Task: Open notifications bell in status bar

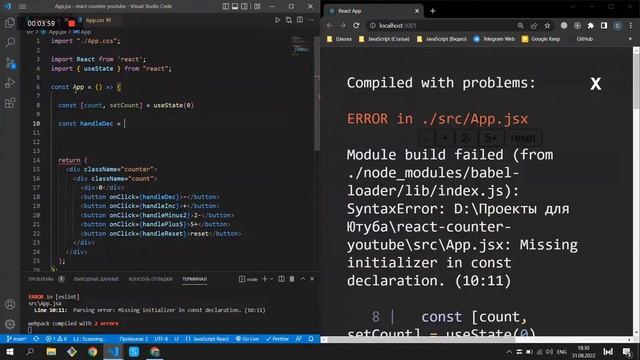Action: 311,339
